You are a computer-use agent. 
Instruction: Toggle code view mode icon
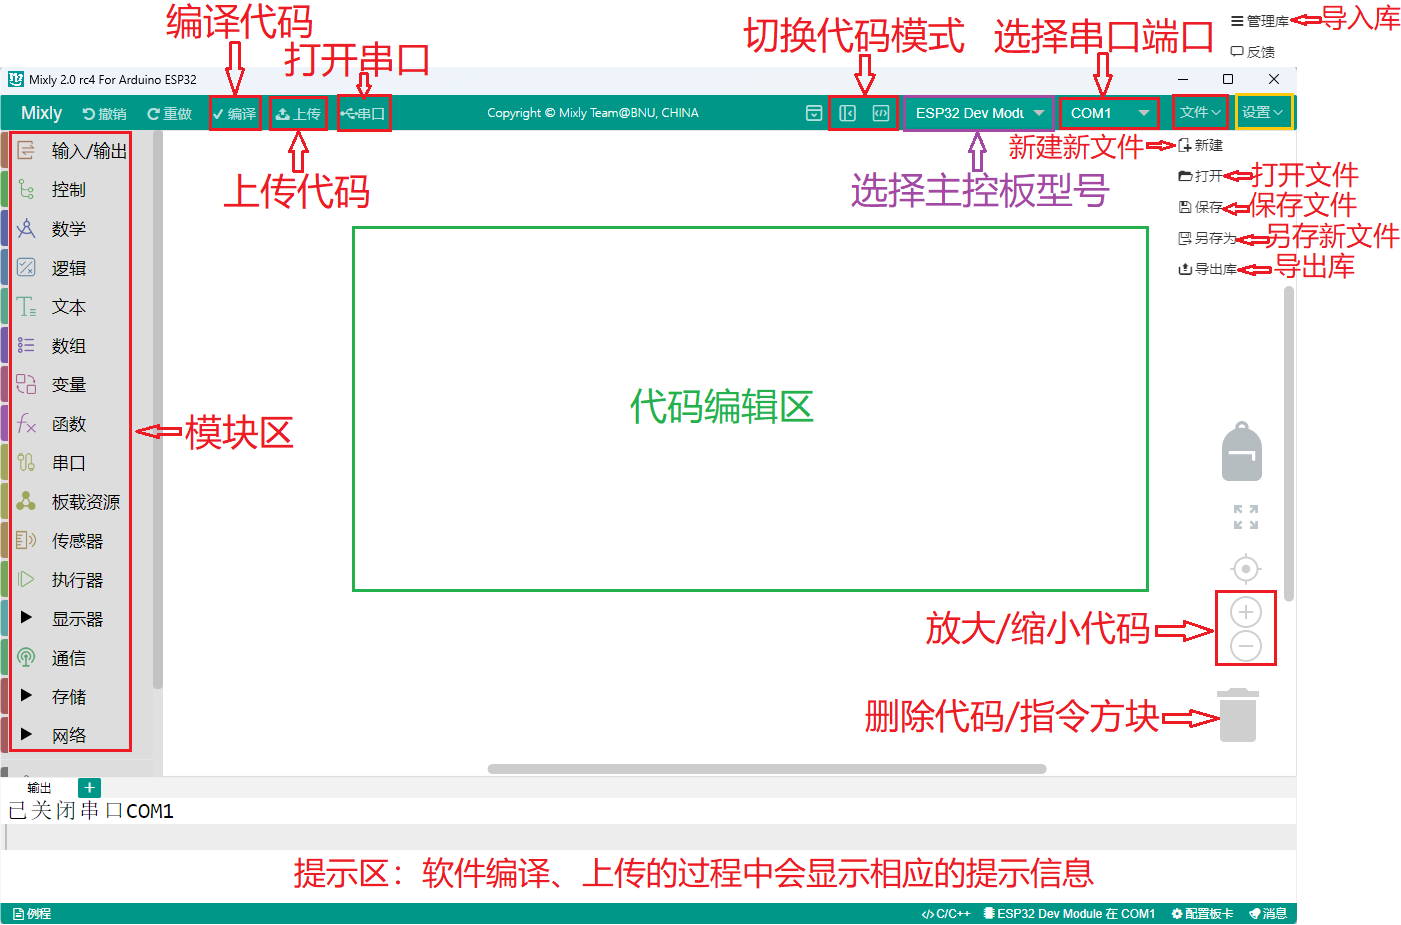pyautogui.click(x=880, y=113)
